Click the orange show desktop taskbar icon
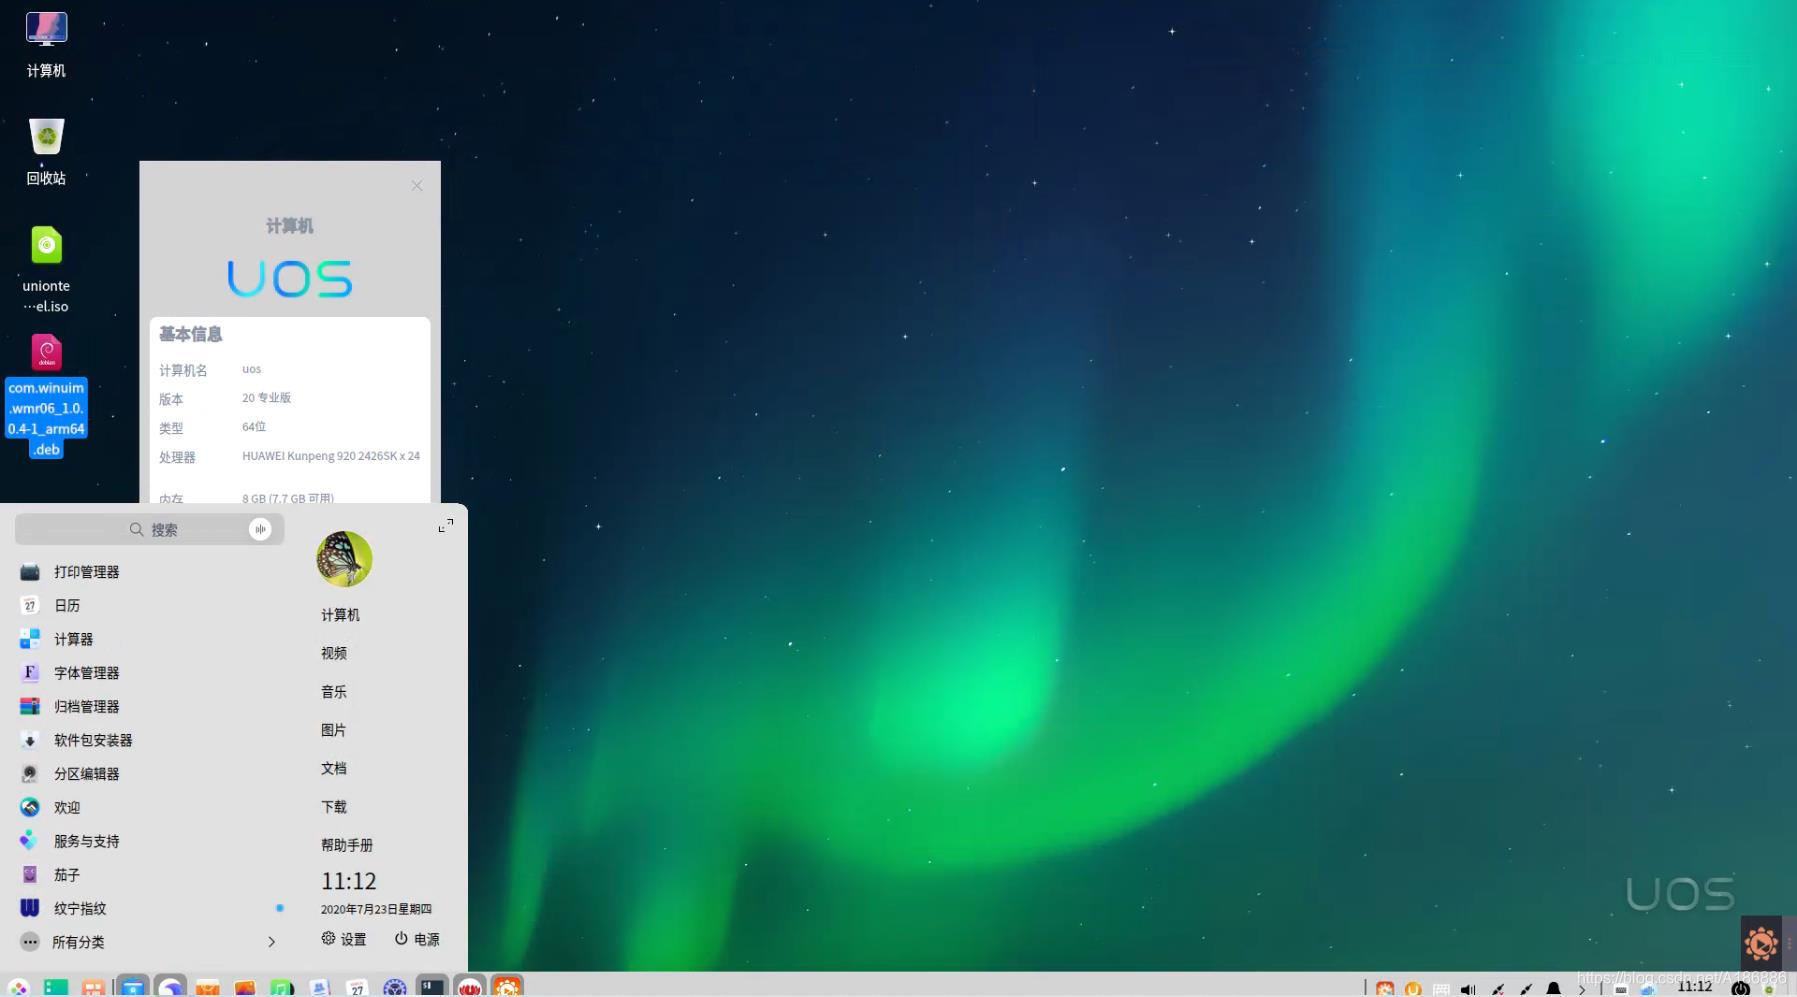1797x997 pixels. 93,988
